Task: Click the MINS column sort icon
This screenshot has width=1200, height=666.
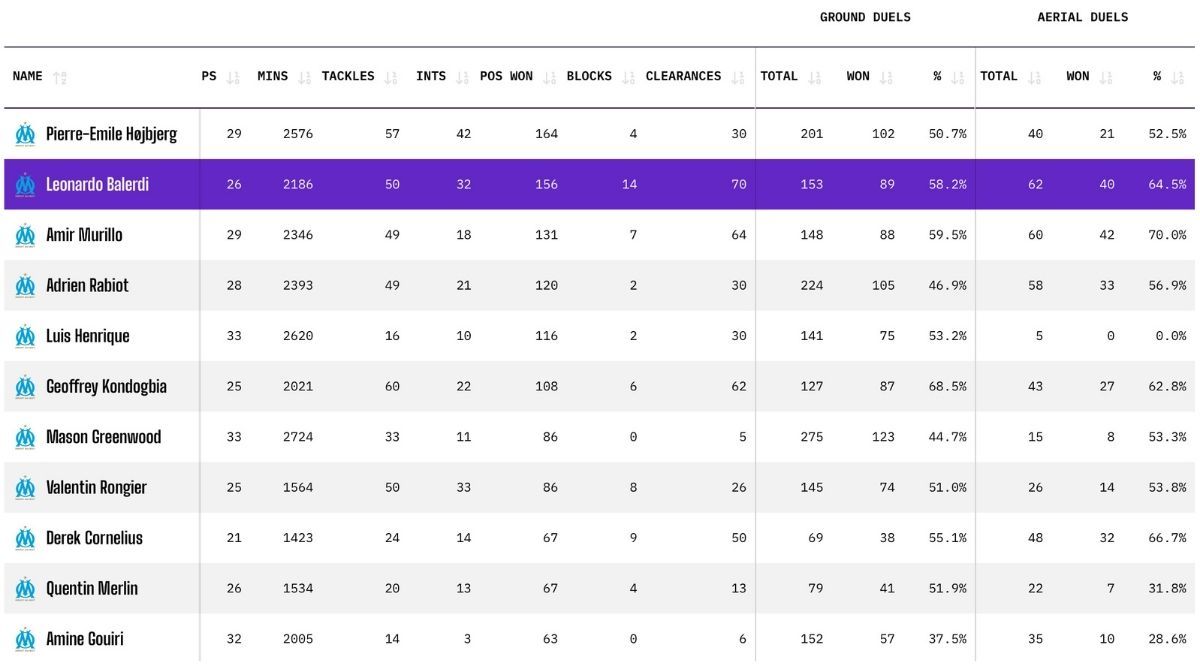Action: tap(304, 77)
